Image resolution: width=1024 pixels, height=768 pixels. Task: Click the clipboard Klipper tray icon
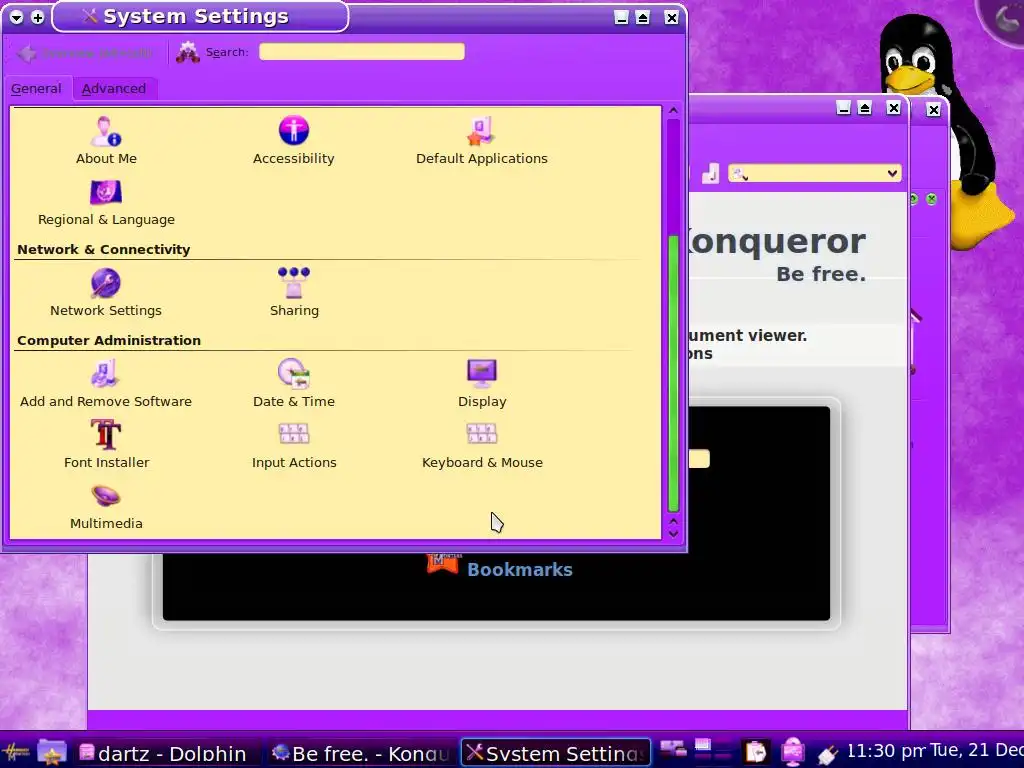tap(756, 752)
